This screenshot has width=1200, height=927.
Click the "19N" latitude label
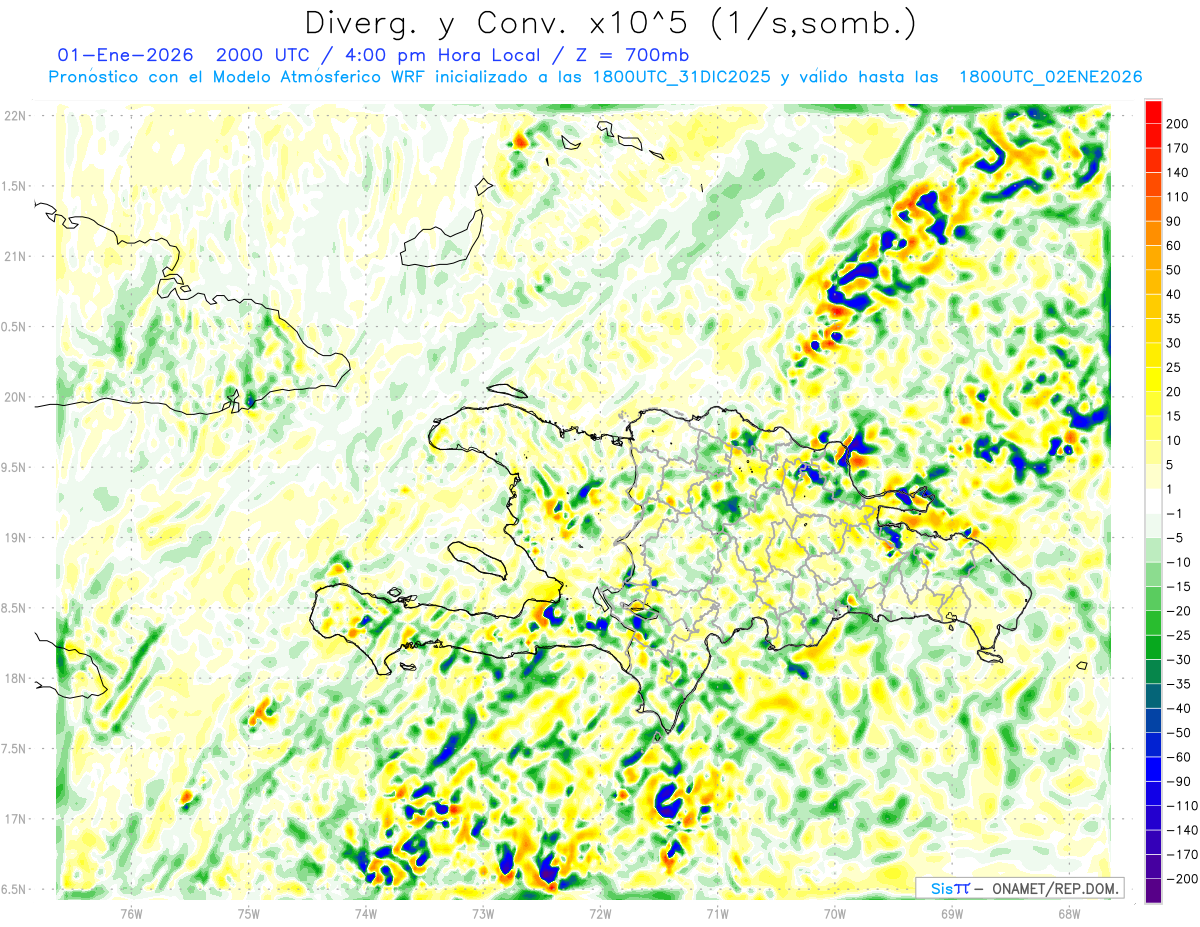[14, 538]
